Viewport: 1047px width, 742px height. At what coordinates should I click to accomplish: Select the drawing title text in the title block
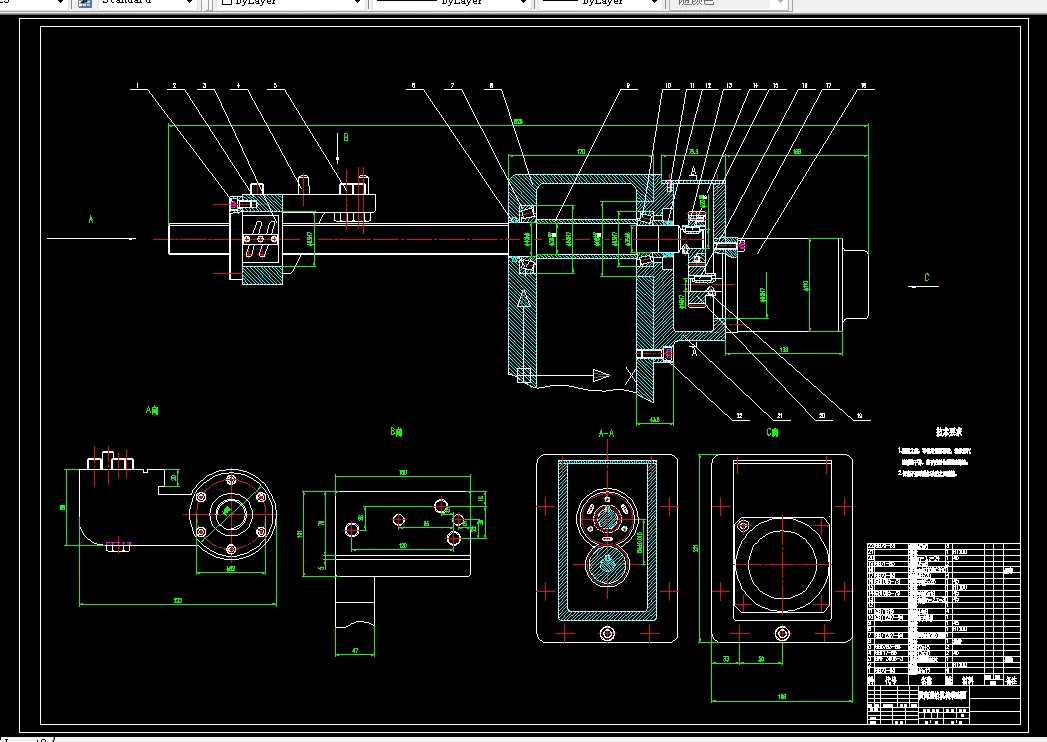click(943, 695)
